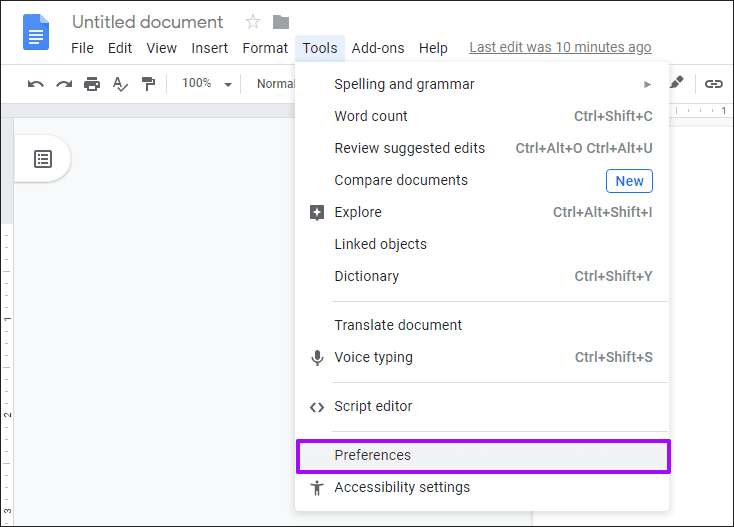734x527 pixels.
Task: Open Script editor menu item
Action: tap(482, 406)
